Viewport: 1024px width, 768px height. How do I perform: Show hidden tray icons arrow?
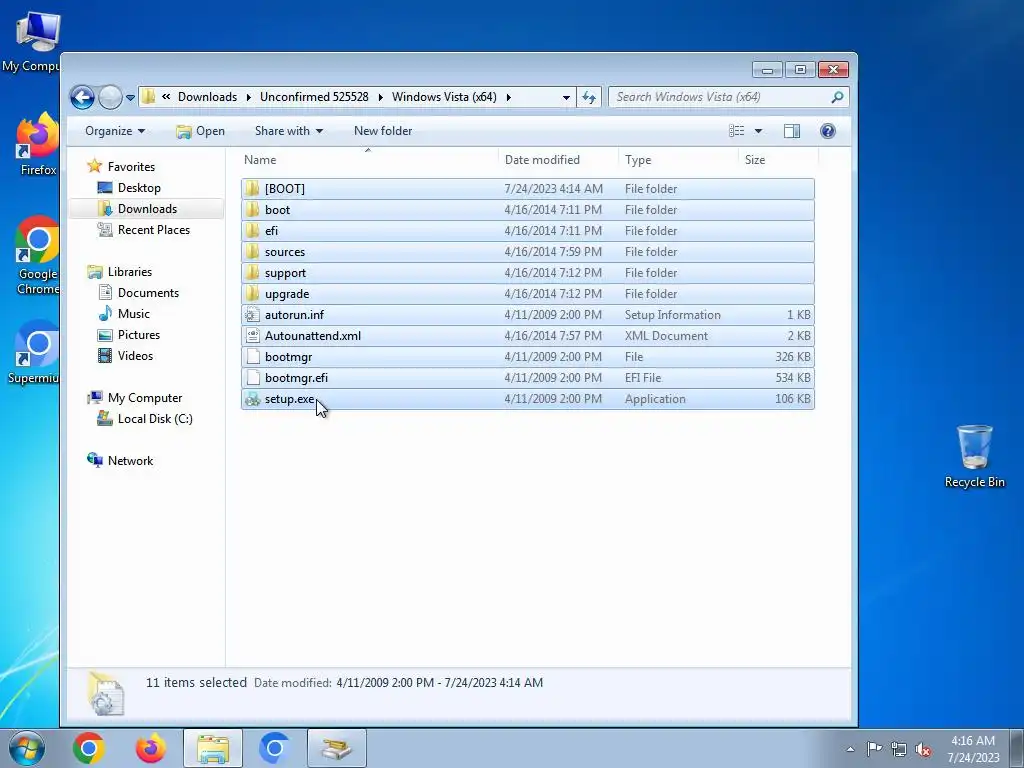tap(850, 749)
